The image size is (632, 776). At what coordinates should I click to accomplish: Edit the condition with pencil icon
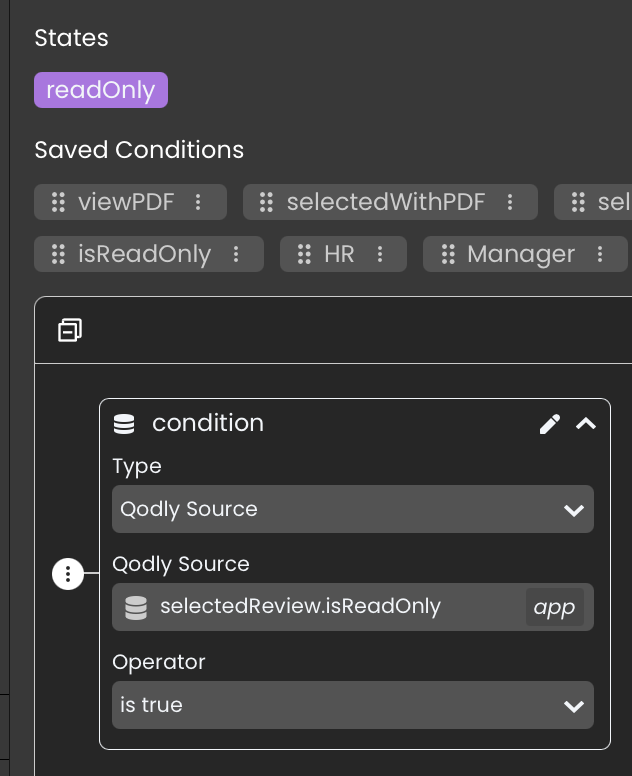point(549,424)
